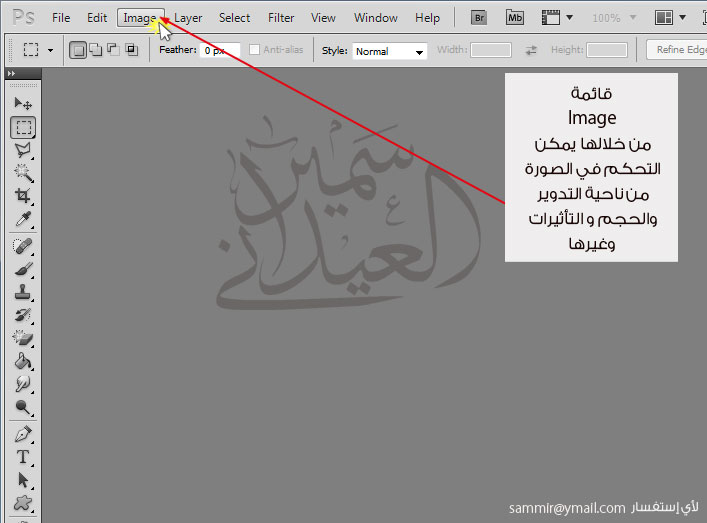Image resolution: width=707 pixels, height=523 pixels.
Task: Click the Photoshop Ps logo
Action: click(x=23, y=18)
